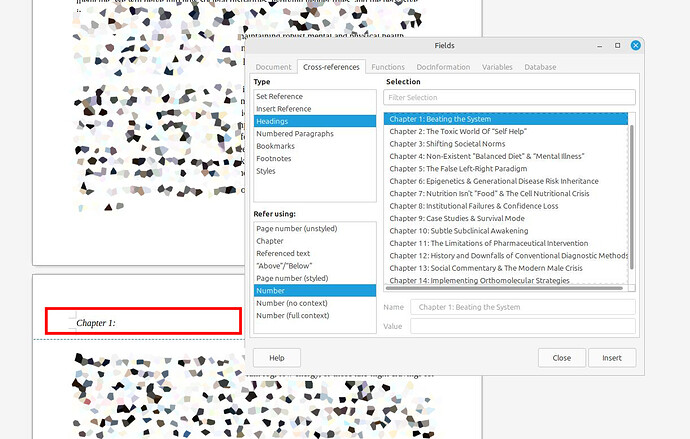
Task: Select Footnotes in the Type list
Action: [x=273, y=158]
